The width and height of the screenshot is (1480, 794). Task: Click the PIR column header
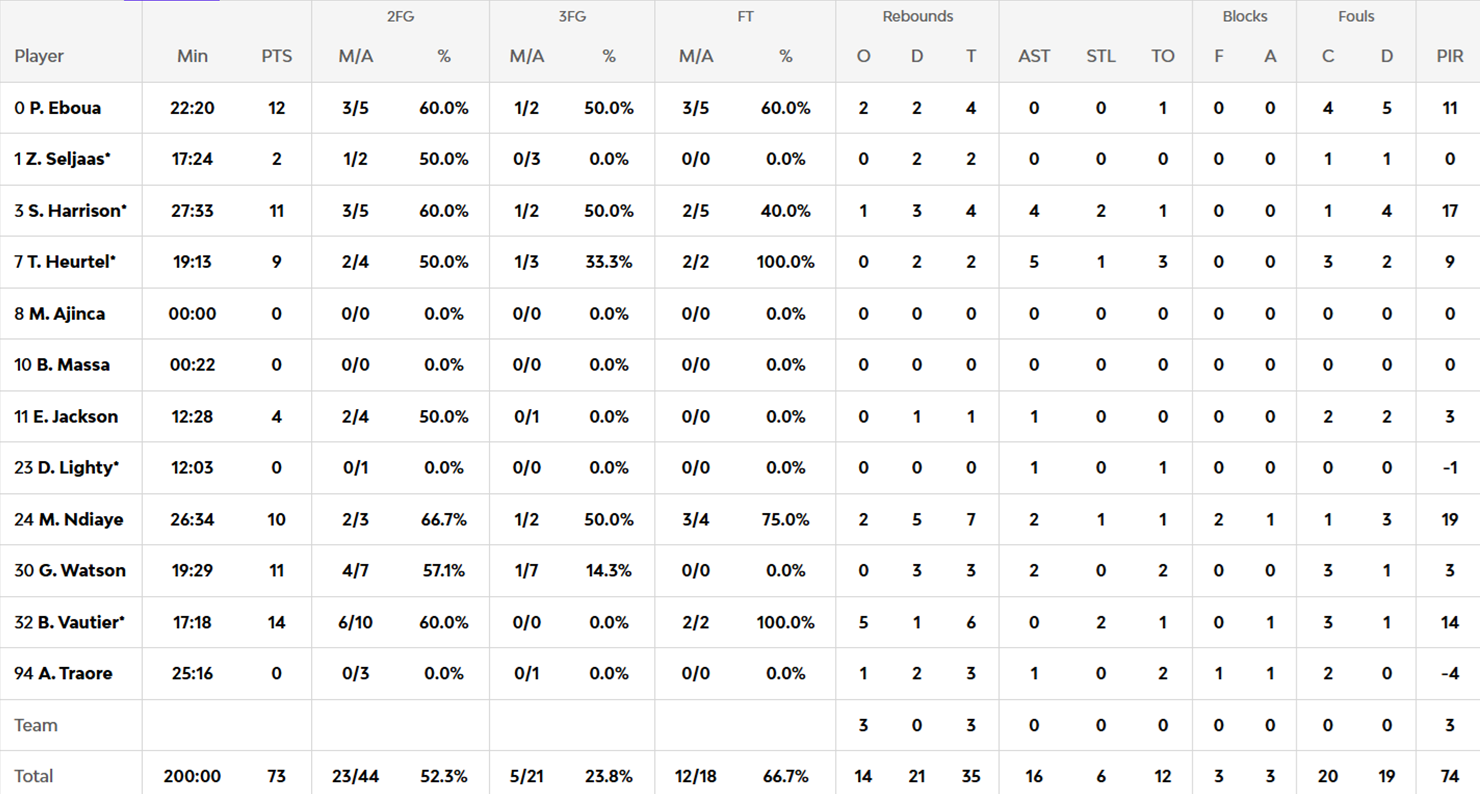[x=1449, y=56]
